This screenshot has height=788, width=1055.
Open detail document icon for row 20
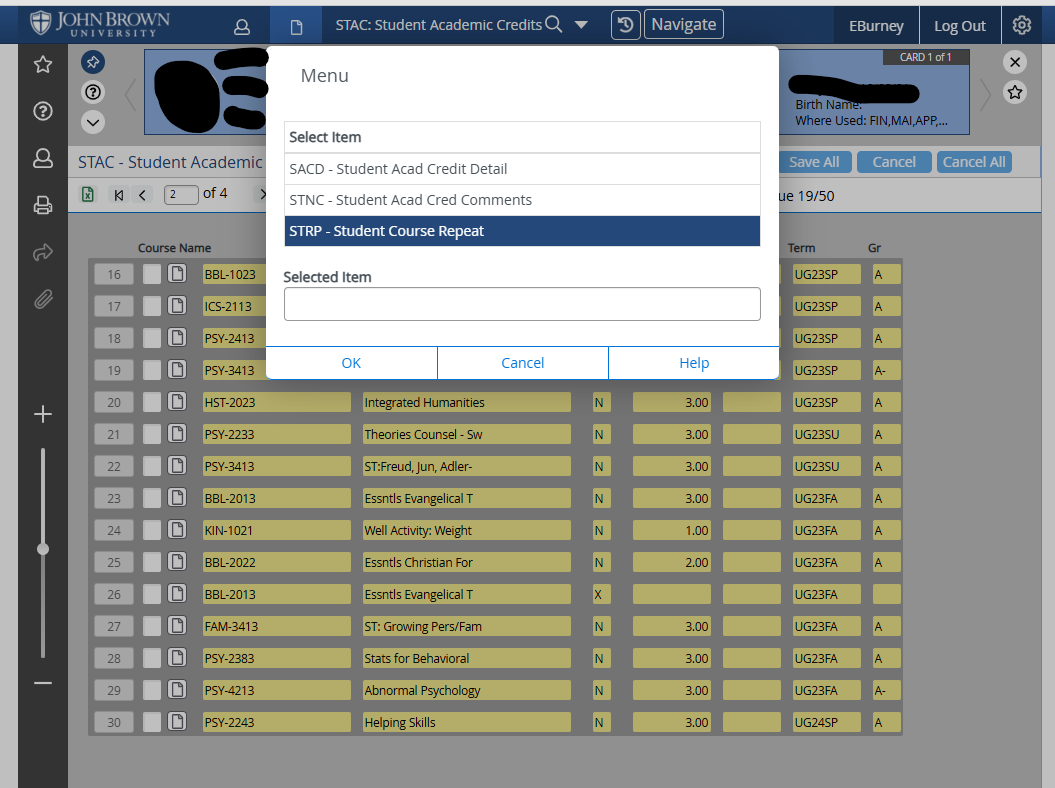coord(177,402)
